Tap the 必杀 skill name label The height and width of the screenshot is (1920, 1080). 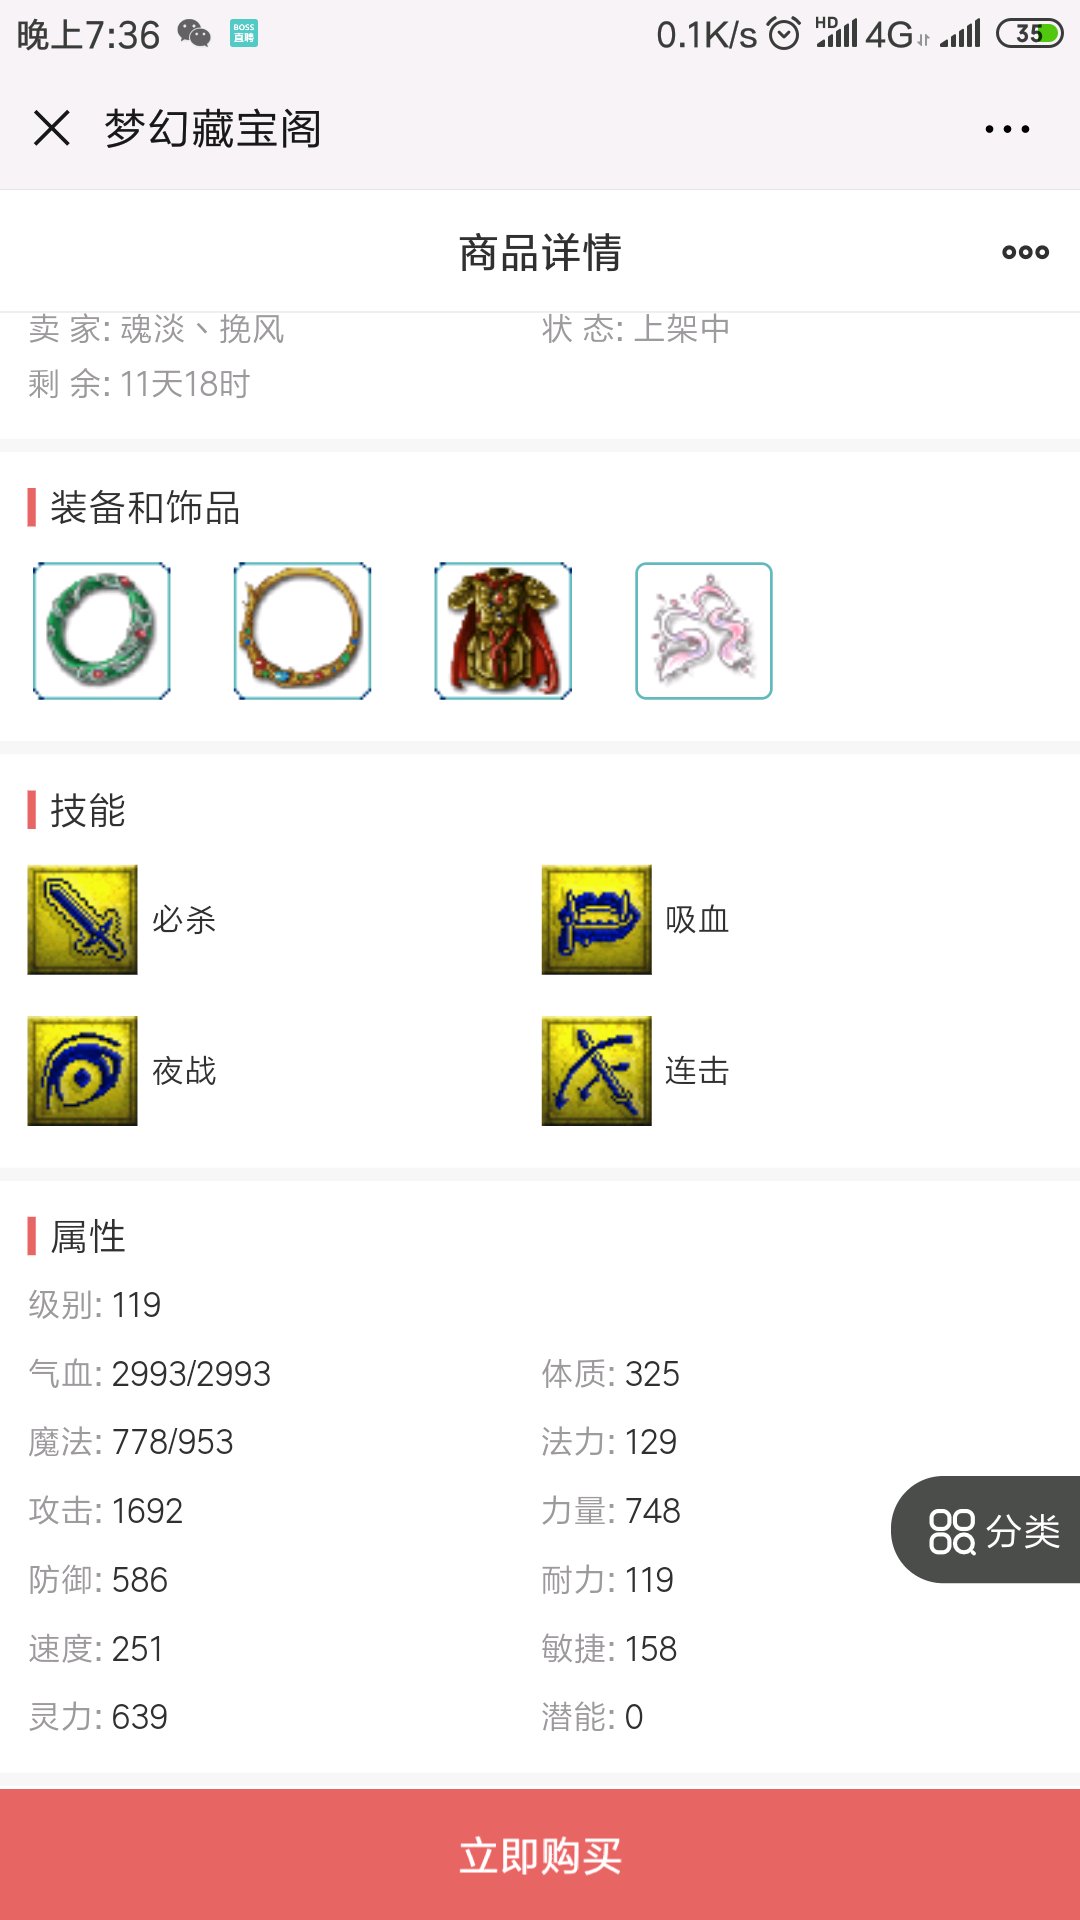tap(184, 920)
